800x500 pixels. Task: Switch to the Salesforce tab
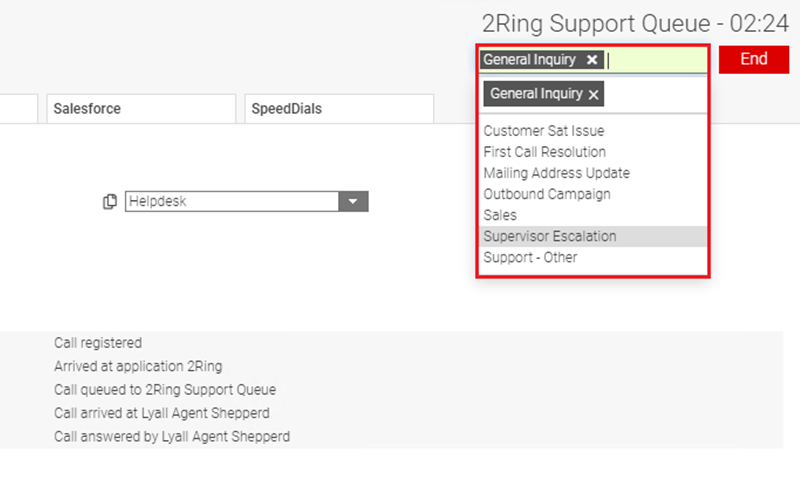coord(141,109)
